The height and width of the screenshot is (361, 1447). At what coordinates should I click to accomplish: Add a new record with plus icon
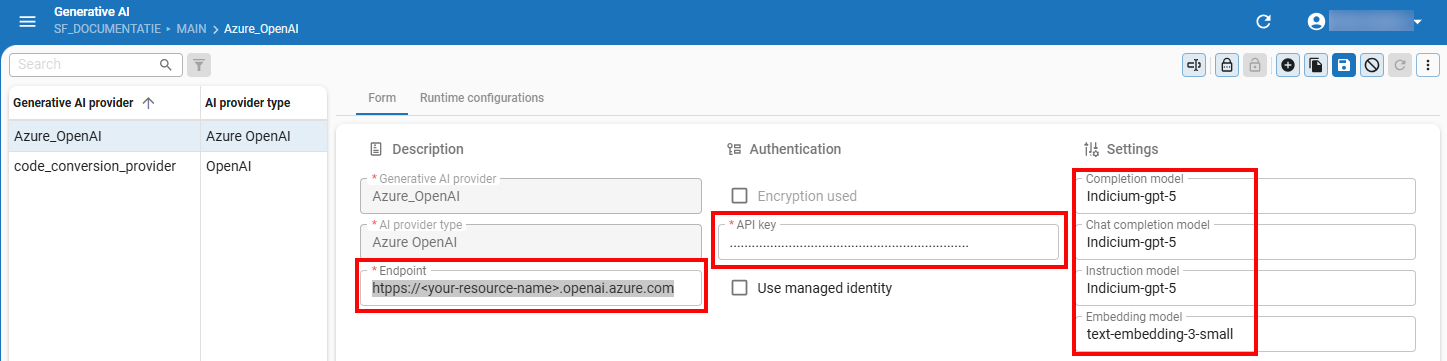click(x=1288, y=65)
